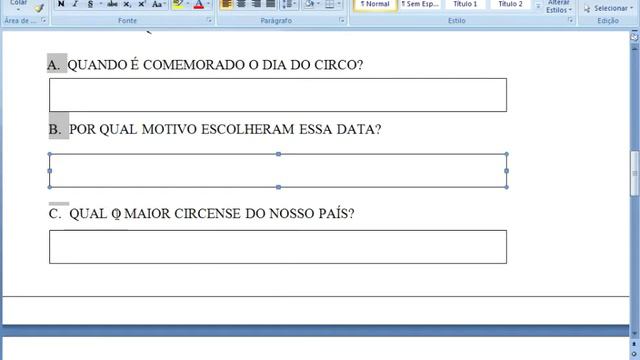The width and height of the screenshot is (640, 360).
Task: Click the answer box under question C
Action: 278,247
